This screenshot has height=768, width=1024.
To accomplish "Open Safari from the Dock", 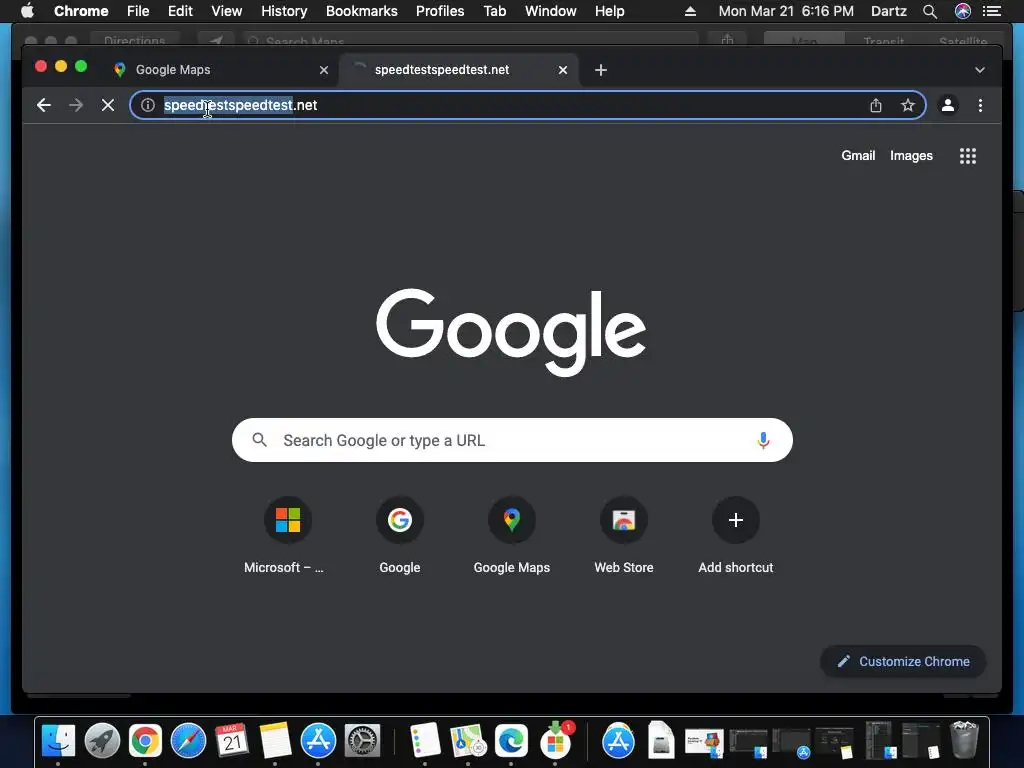I will (188, 741).
